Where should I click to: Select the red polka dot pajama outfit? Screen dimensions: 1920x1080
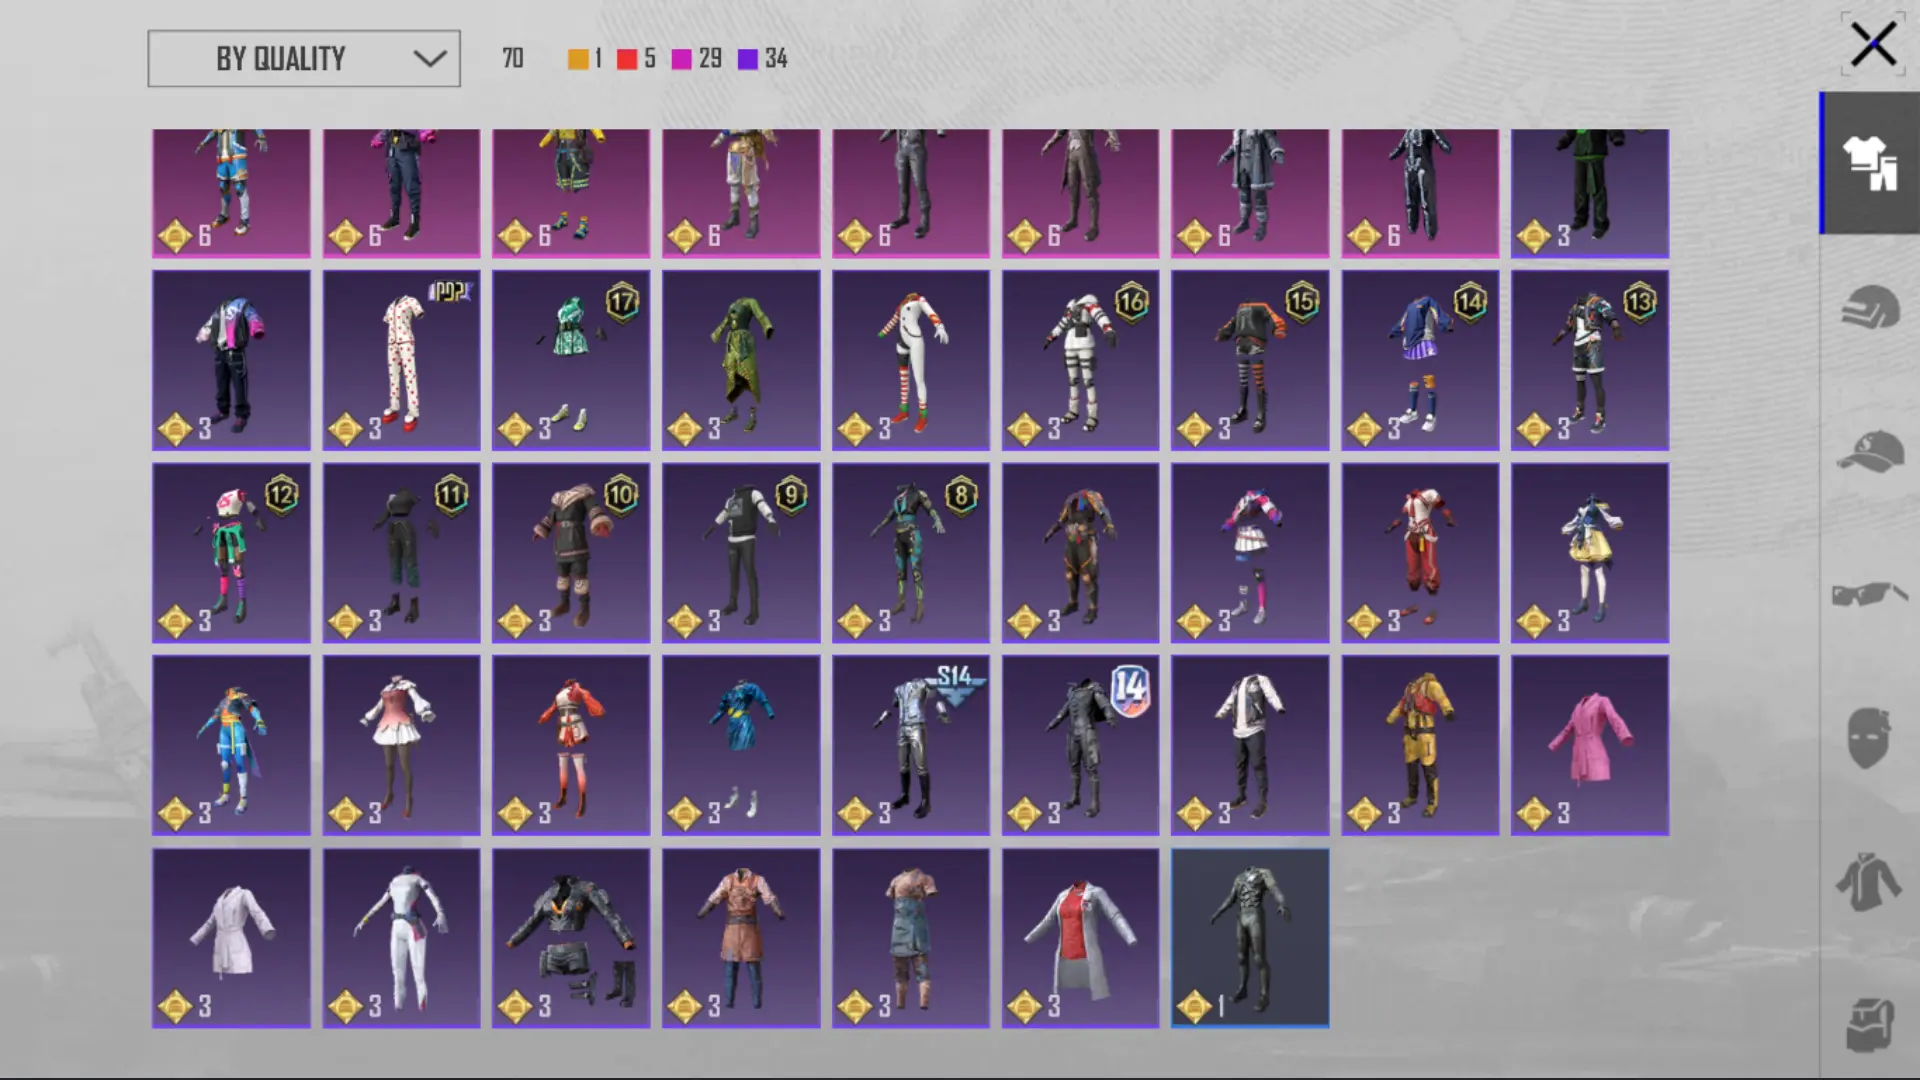point(401,360)
